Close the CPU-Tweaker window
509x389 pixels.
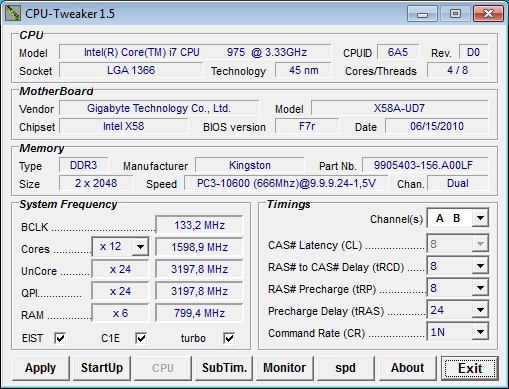click(488, 14)
